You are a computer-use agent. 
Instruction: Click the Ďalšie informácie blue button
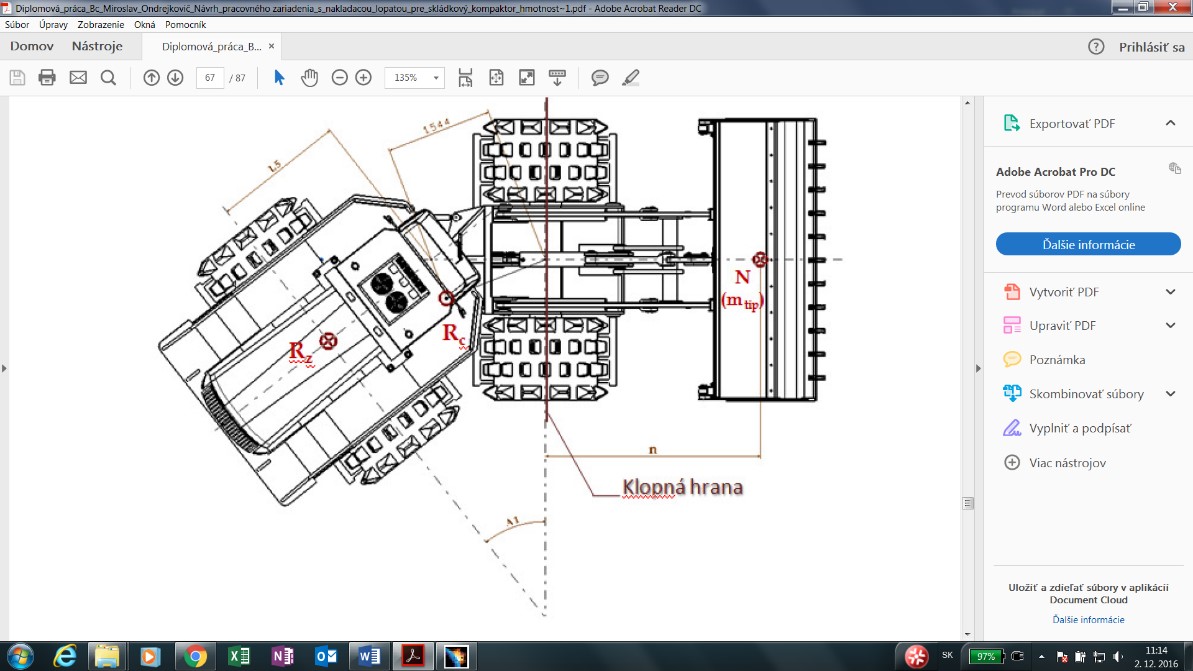(x=1088, y=244)
